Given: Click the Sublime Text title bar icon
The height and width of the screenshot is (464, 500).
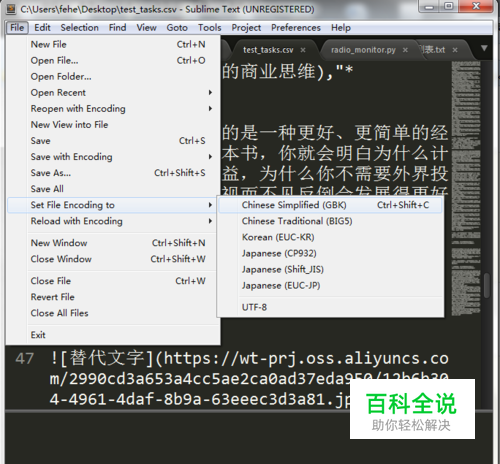Looking at the screenshot, I should tap(11, 9).
